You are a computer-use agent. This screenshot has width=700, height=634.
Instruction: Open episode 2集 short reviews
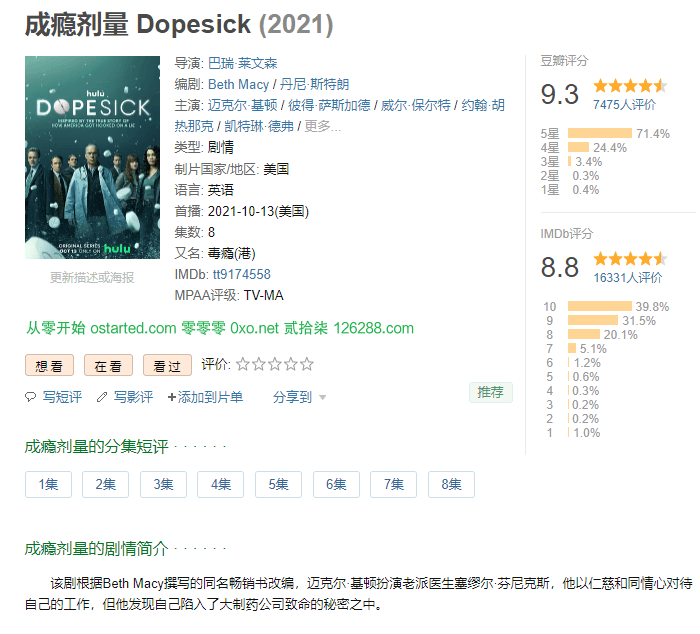tap(105, 484)
